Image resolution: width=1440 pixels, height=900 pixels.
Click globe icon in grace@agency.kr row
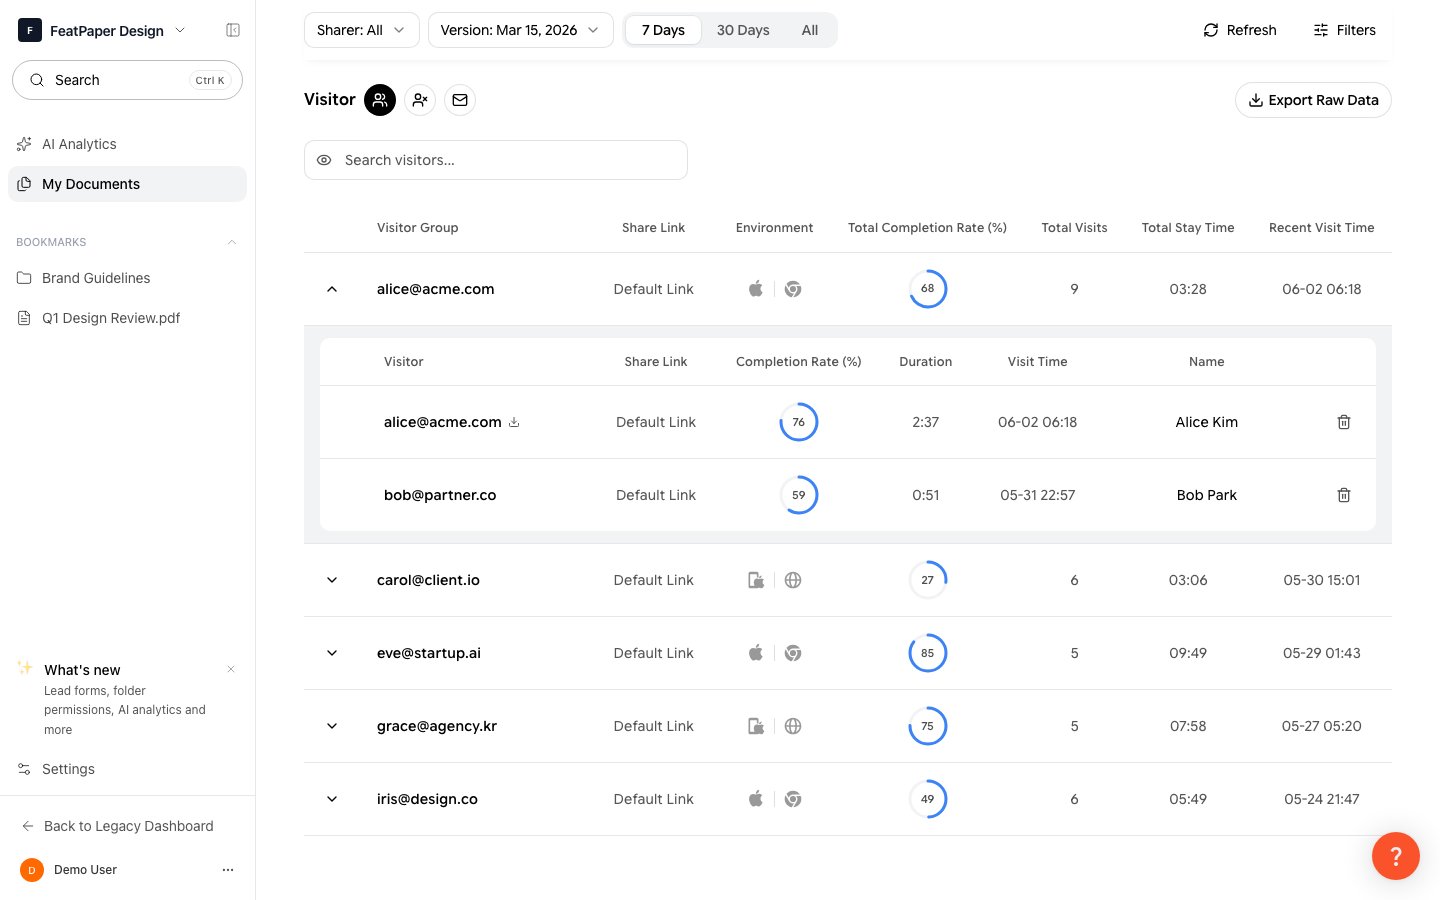(x=793, y=726)
